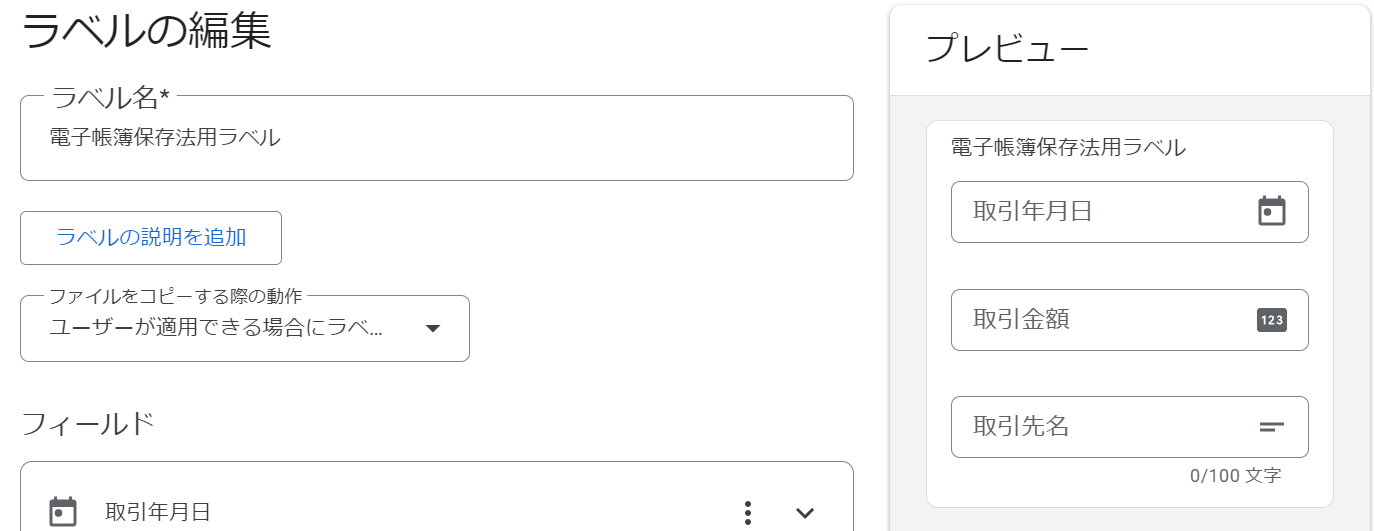
Task: Open the copy-behavior dropdown arrow
Action: [433, 328]
